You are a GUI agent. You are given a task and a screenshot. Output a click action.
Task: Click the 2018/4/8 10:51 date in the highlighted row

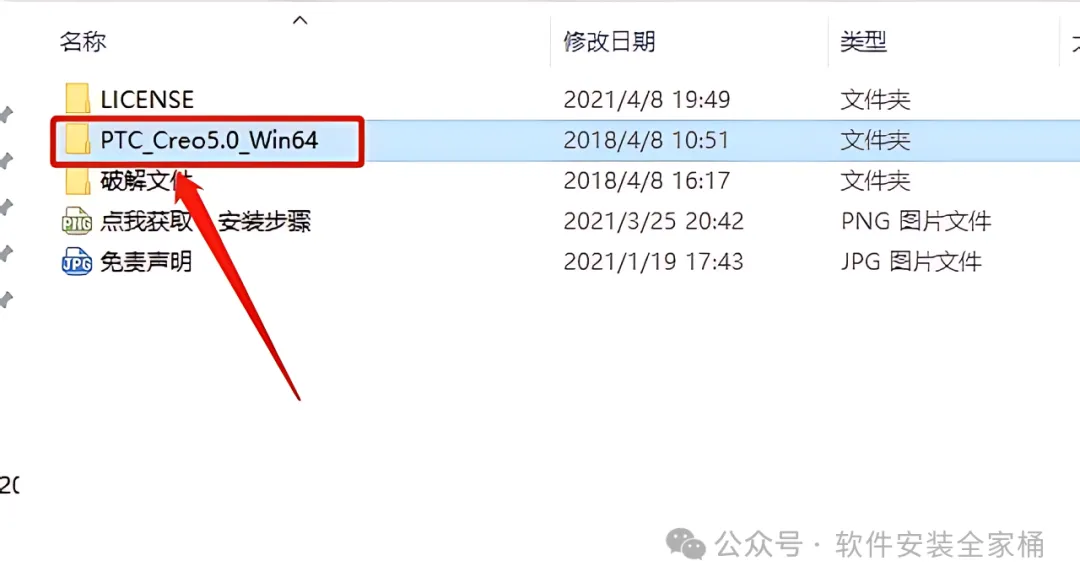click(x=646, y=140)
